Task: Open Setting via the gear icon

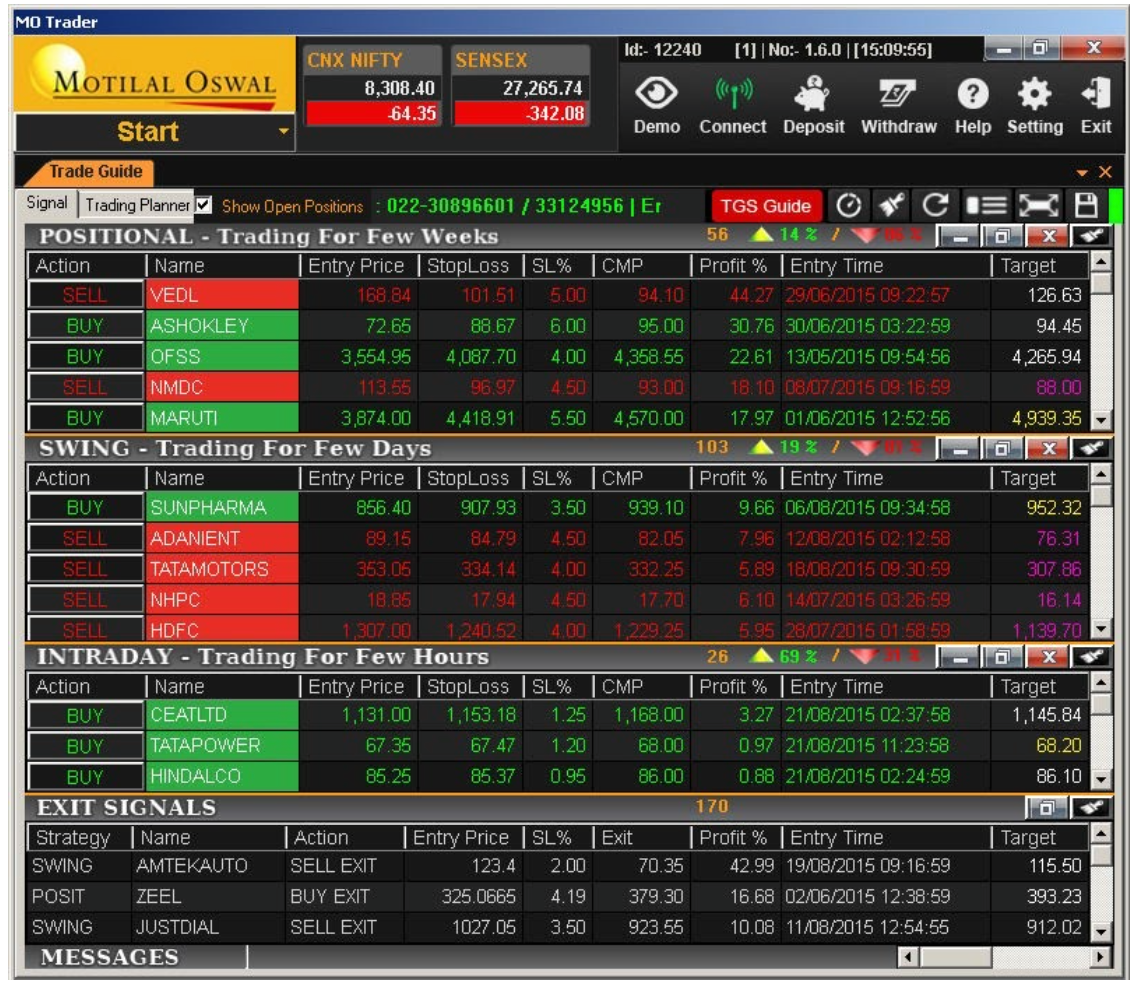Action: [x=1034, y=95]
